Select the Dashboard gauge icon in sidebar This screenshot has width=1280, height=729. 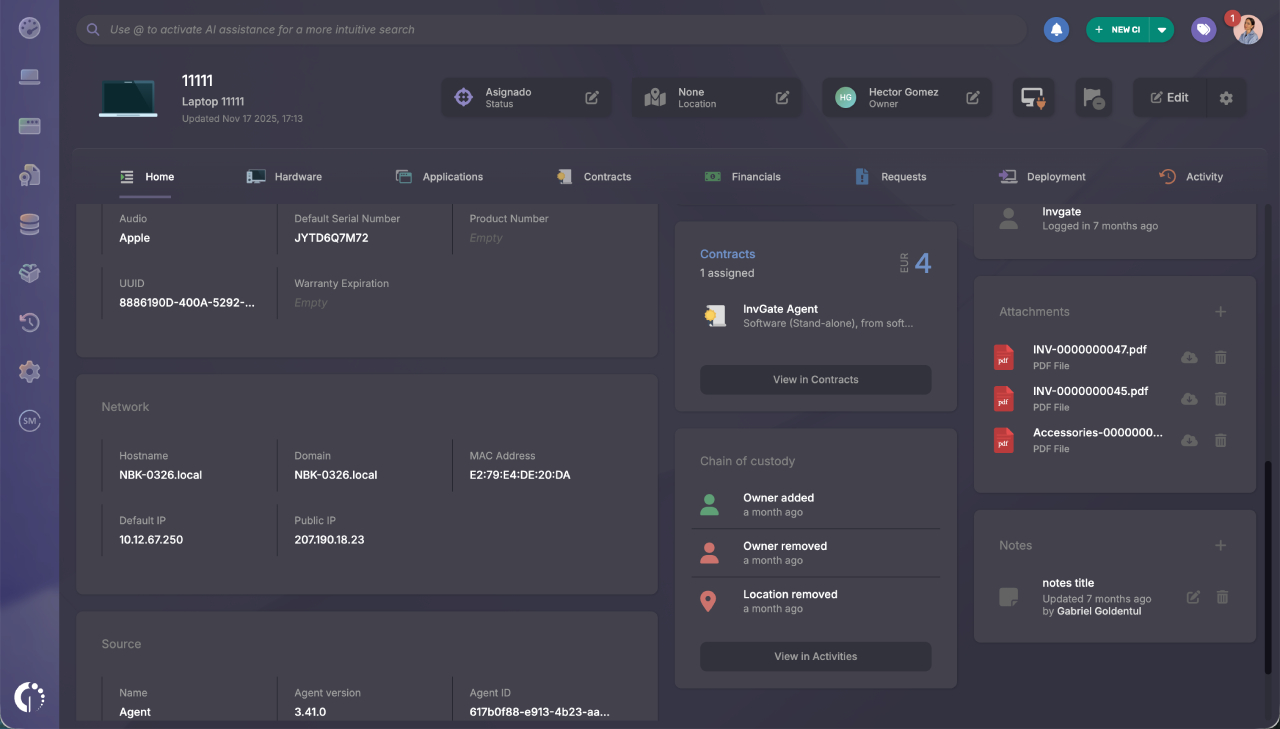29,28
